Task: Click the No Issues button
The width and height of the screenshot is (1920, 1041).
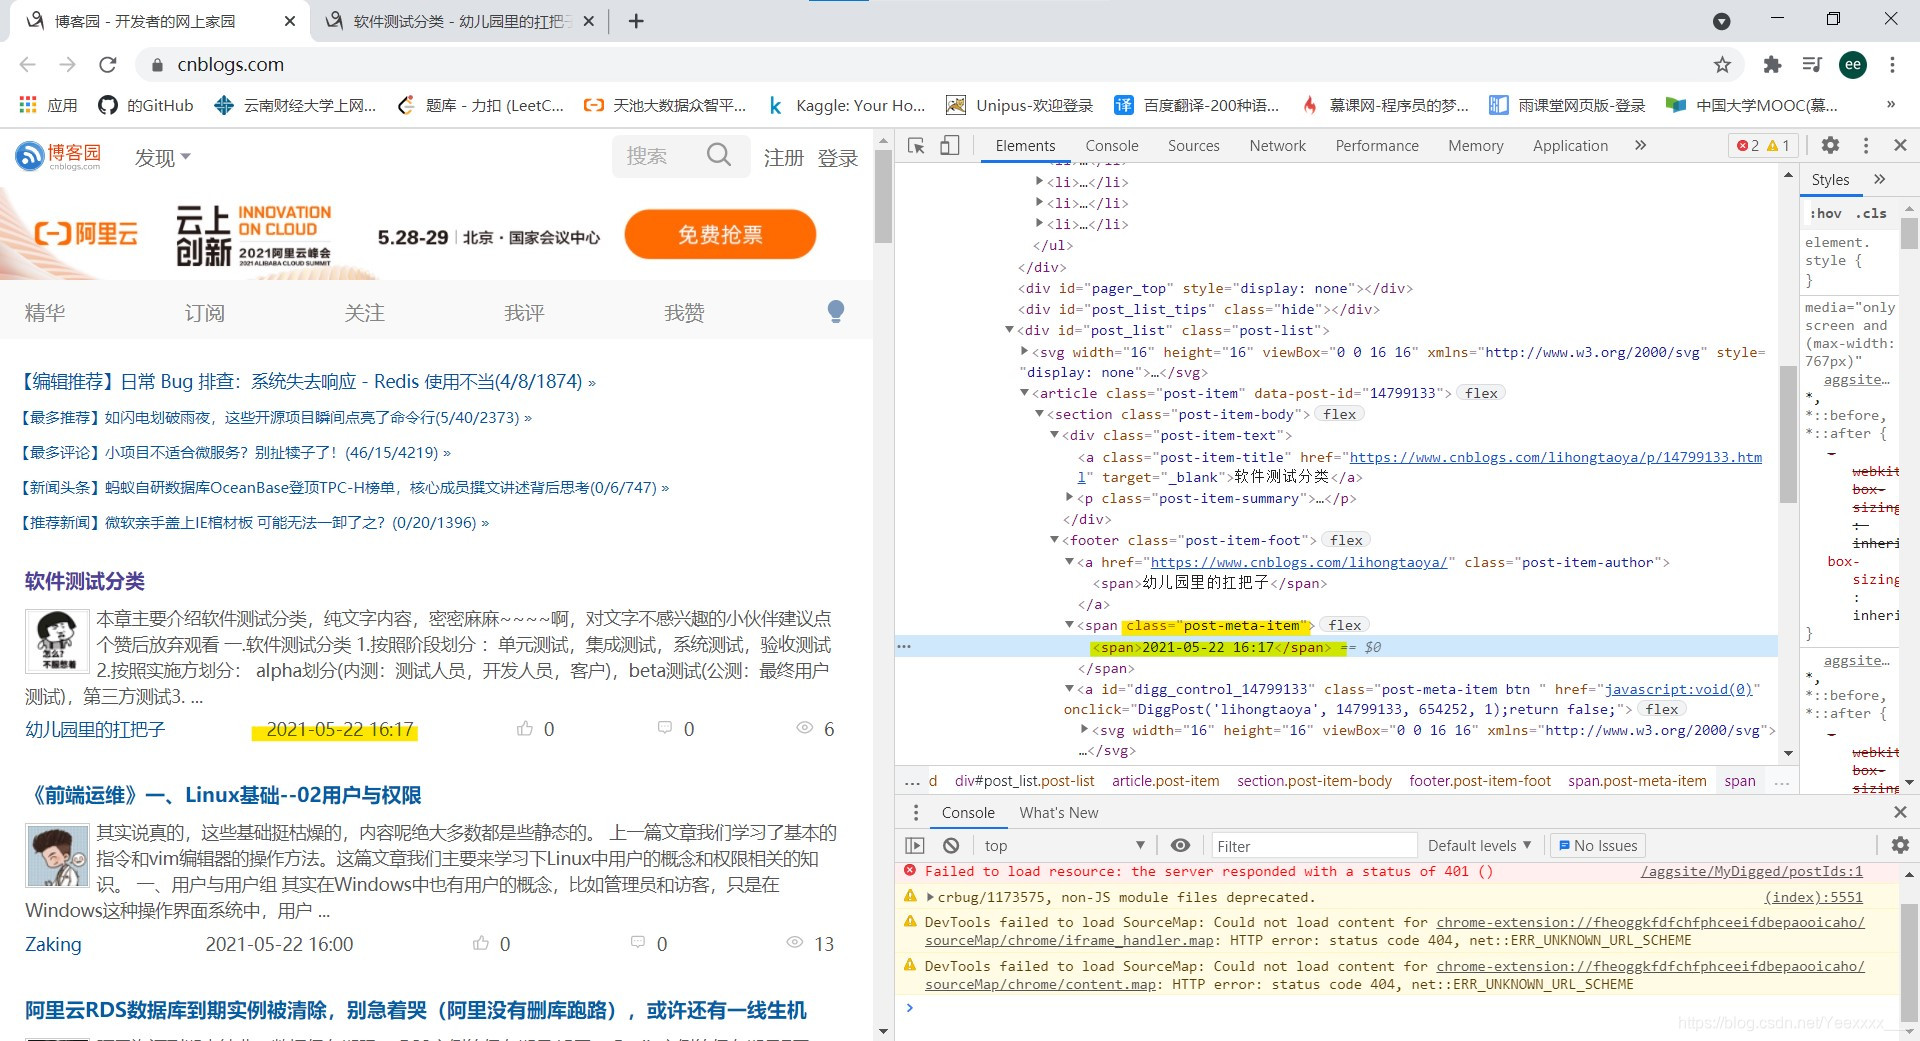Action: point(1597,846)
